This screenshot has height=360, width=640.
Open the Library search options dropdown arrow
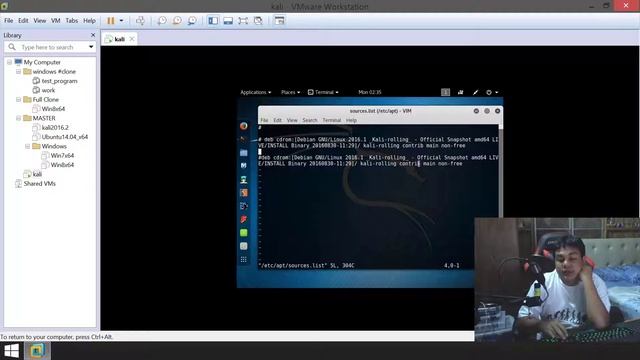[x=91, y=47]
